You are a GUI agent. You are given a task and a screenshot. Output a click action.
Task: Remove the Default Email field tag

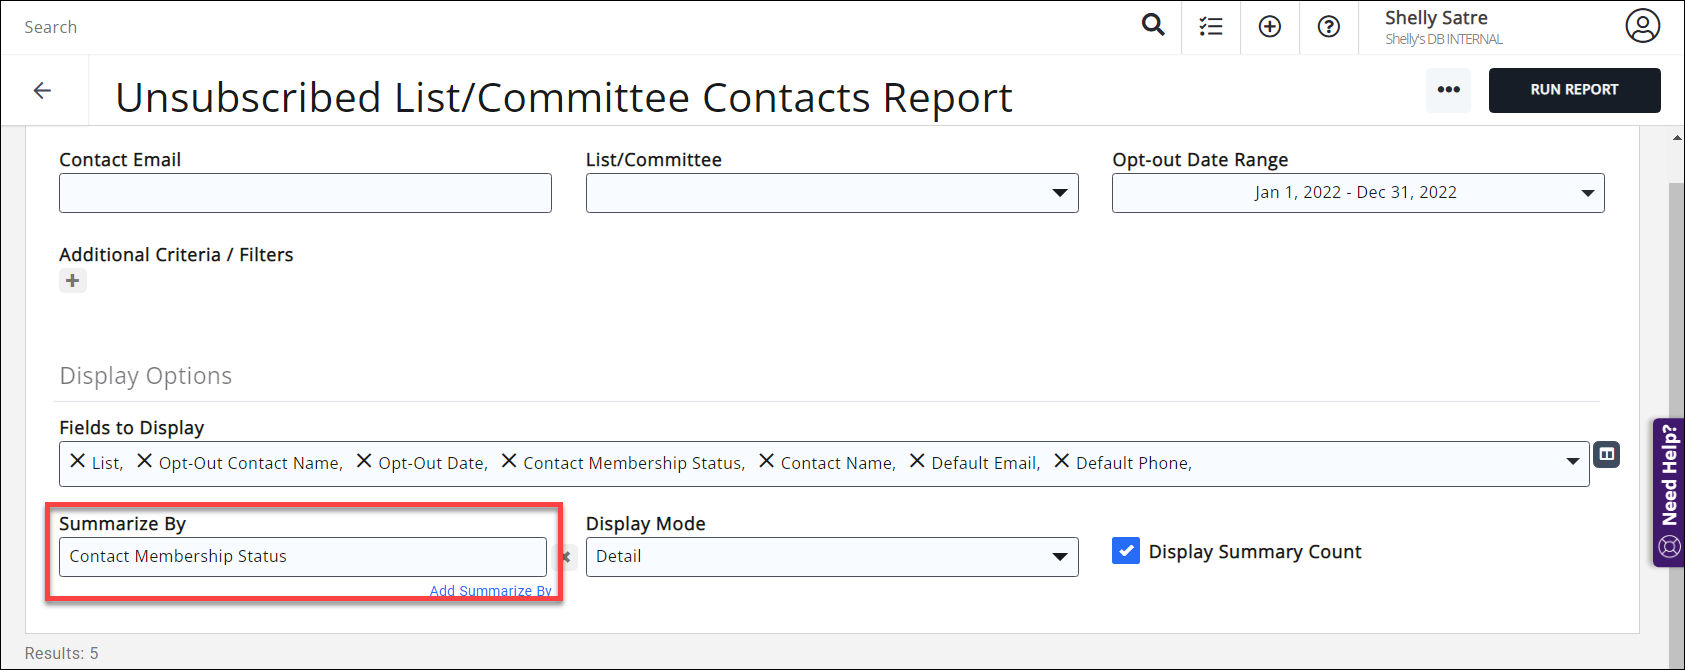[x=917, y=461]
